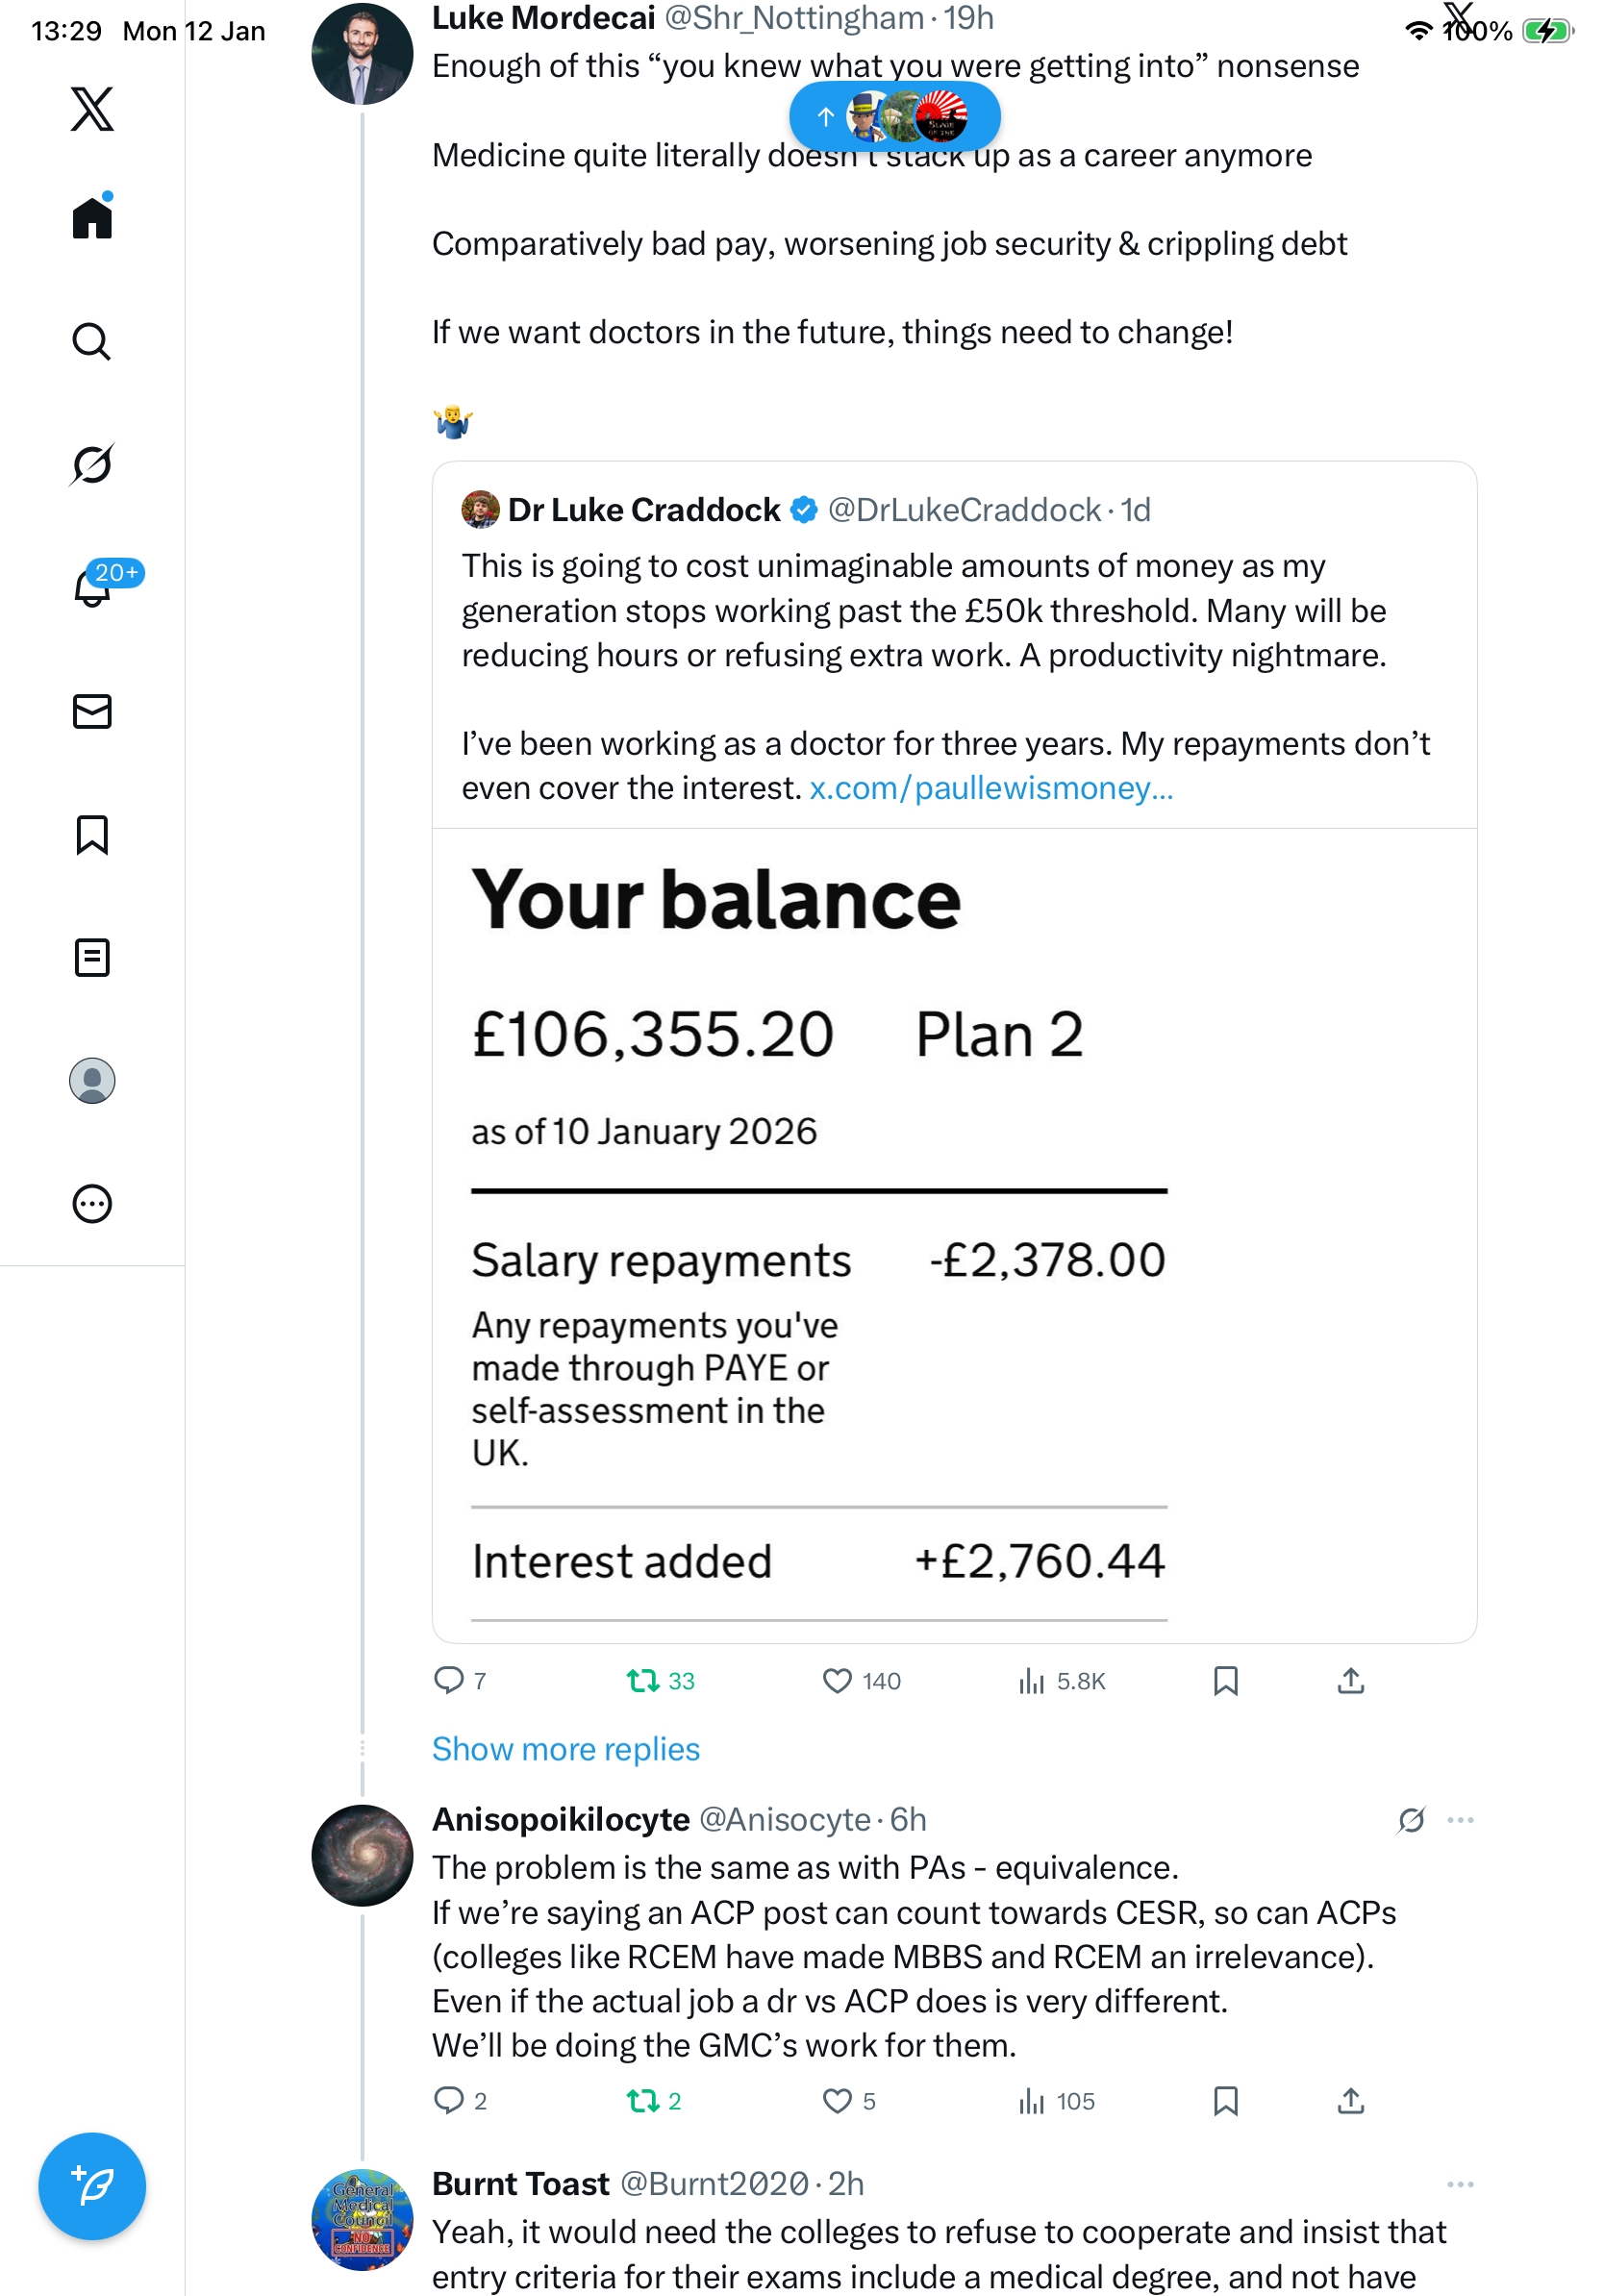Open Grok from the left sidebar
The image size is (1604, 2296).
click(92, 465)
